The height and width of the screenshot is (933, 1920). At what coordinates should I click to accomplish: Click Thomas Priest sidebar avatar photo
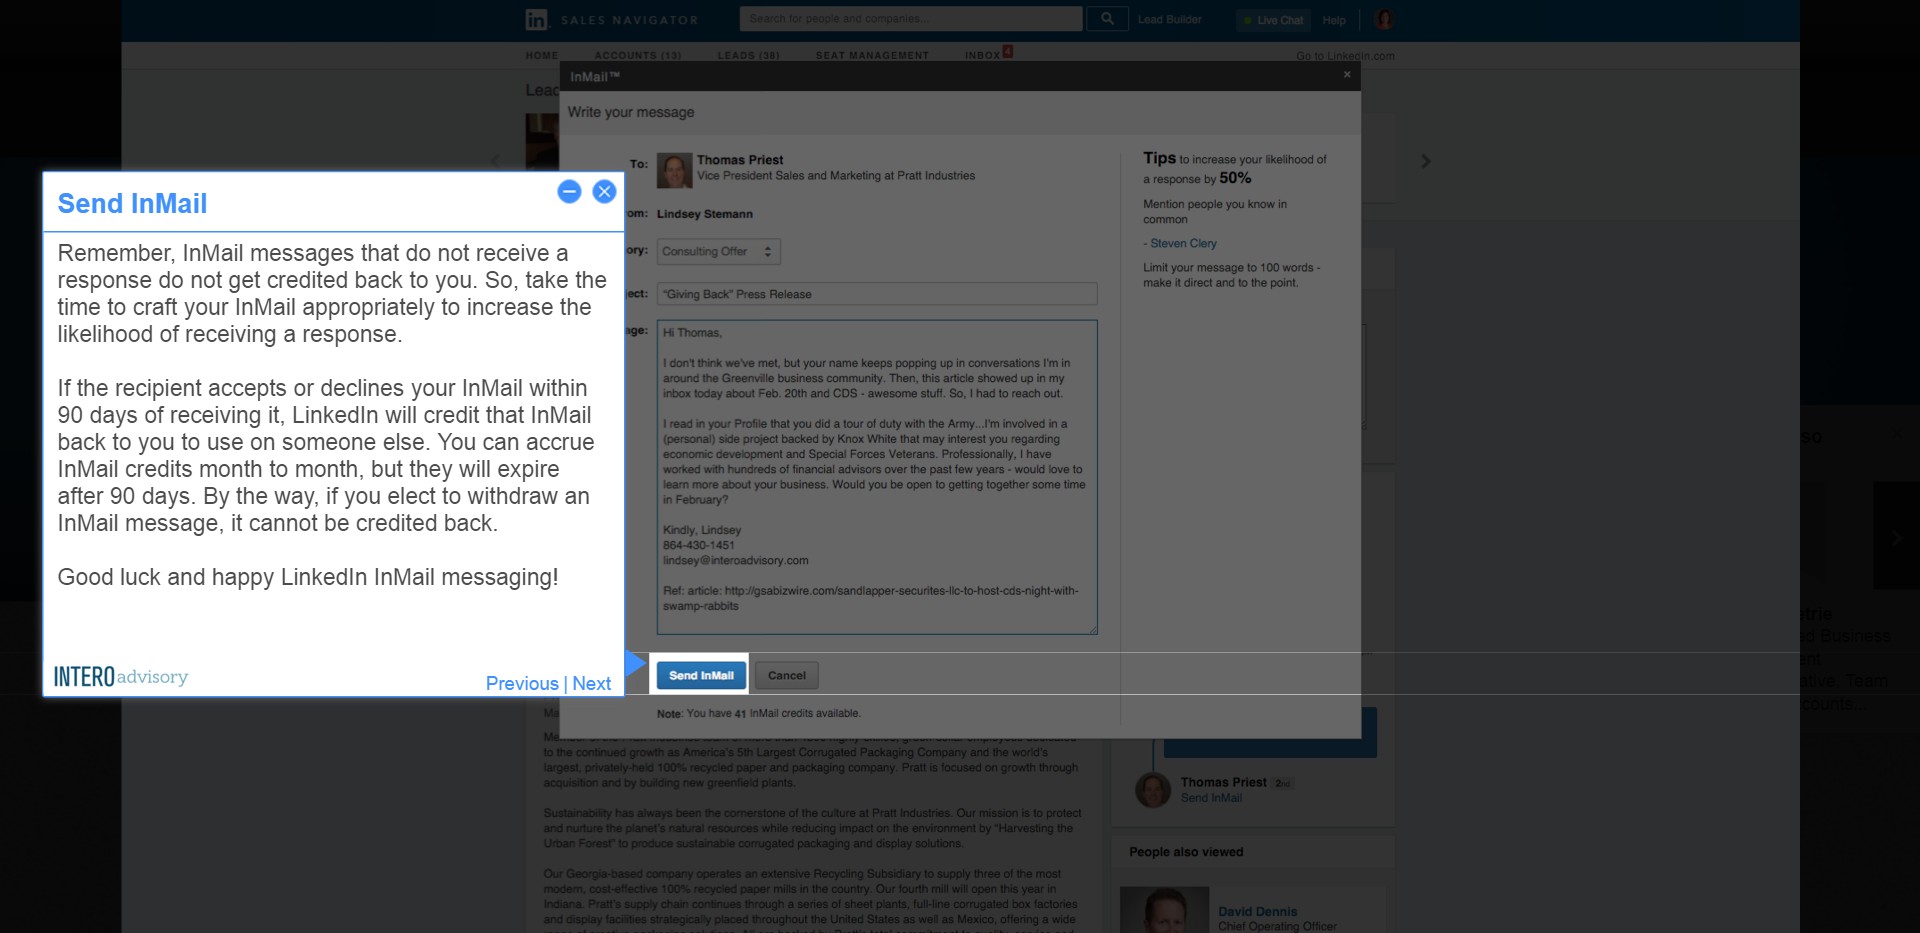(x=1153, y=790)
